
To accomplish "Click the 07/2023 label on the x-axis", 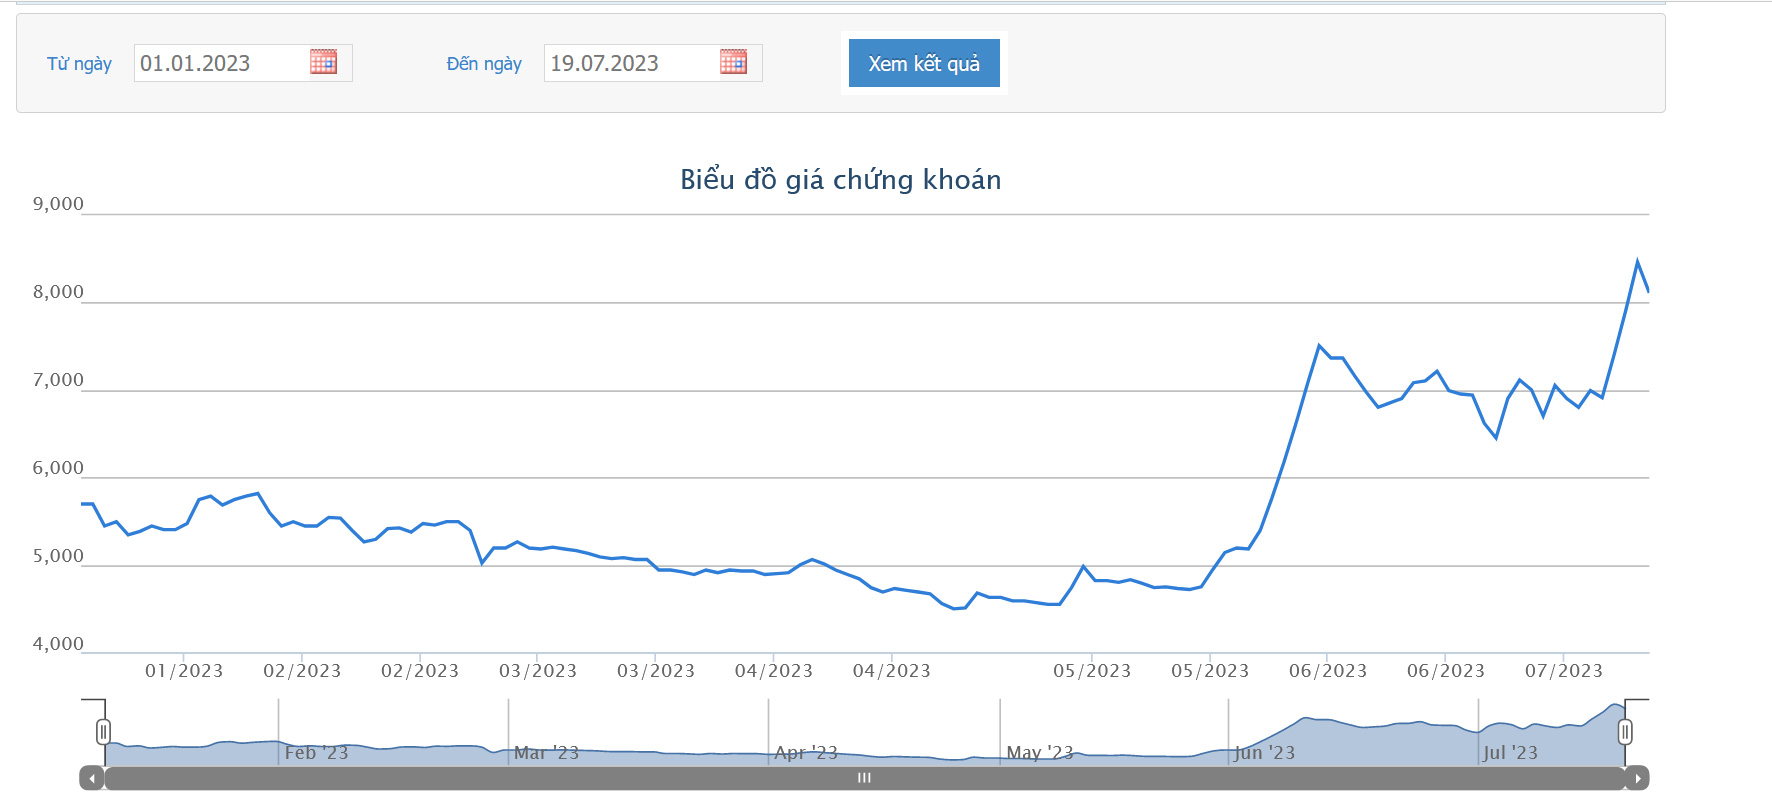I will coord(1563,671).
